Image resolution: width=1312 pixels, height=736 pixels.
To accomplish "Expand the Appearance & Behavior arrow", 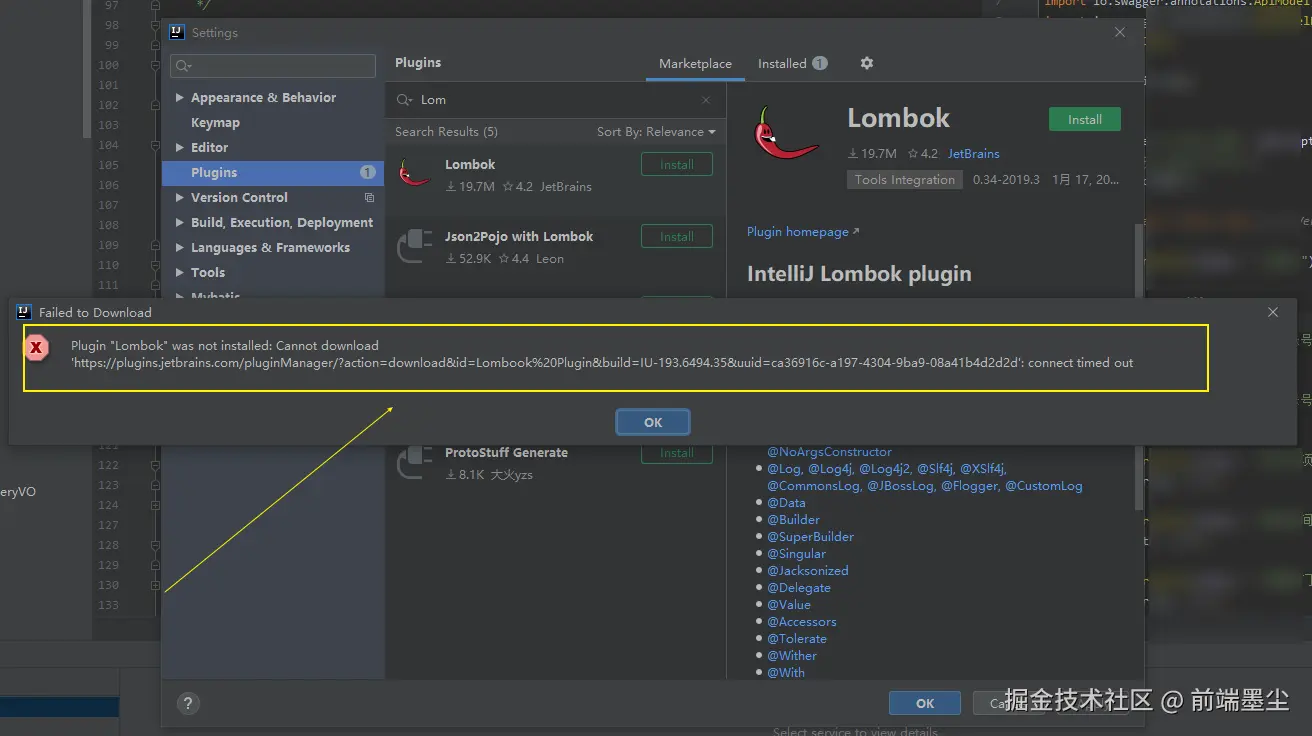I will (x=180, y=98).
